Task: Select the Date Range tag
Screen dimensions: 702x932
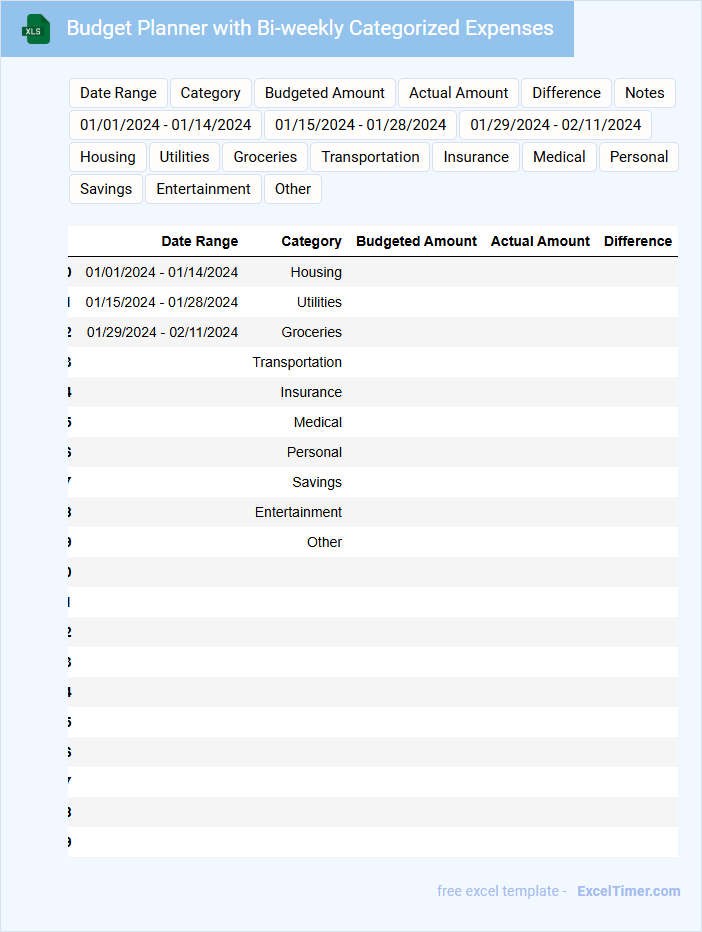Action: (x=118, y=93)
